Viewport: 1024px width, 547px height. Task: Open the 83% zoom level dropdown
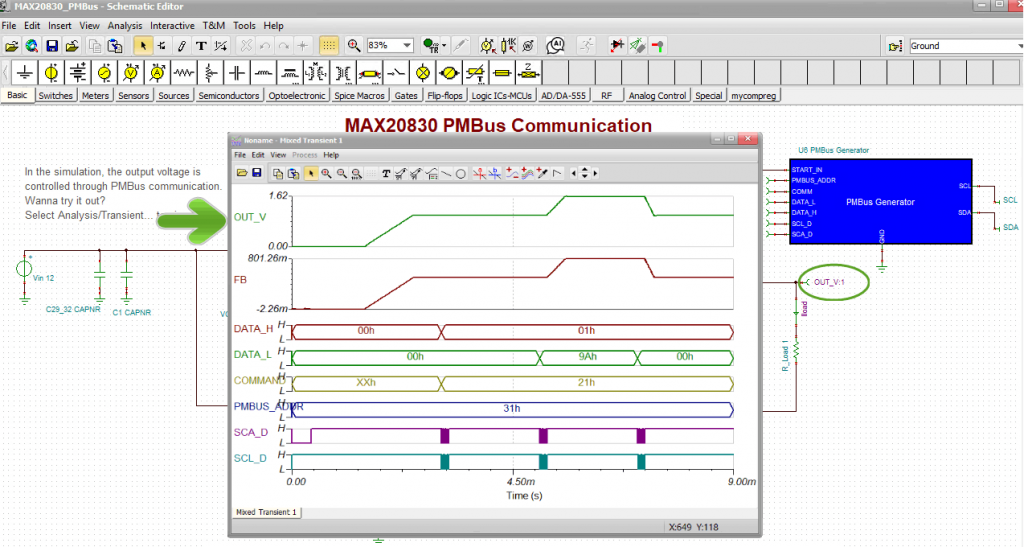point(407,46)
